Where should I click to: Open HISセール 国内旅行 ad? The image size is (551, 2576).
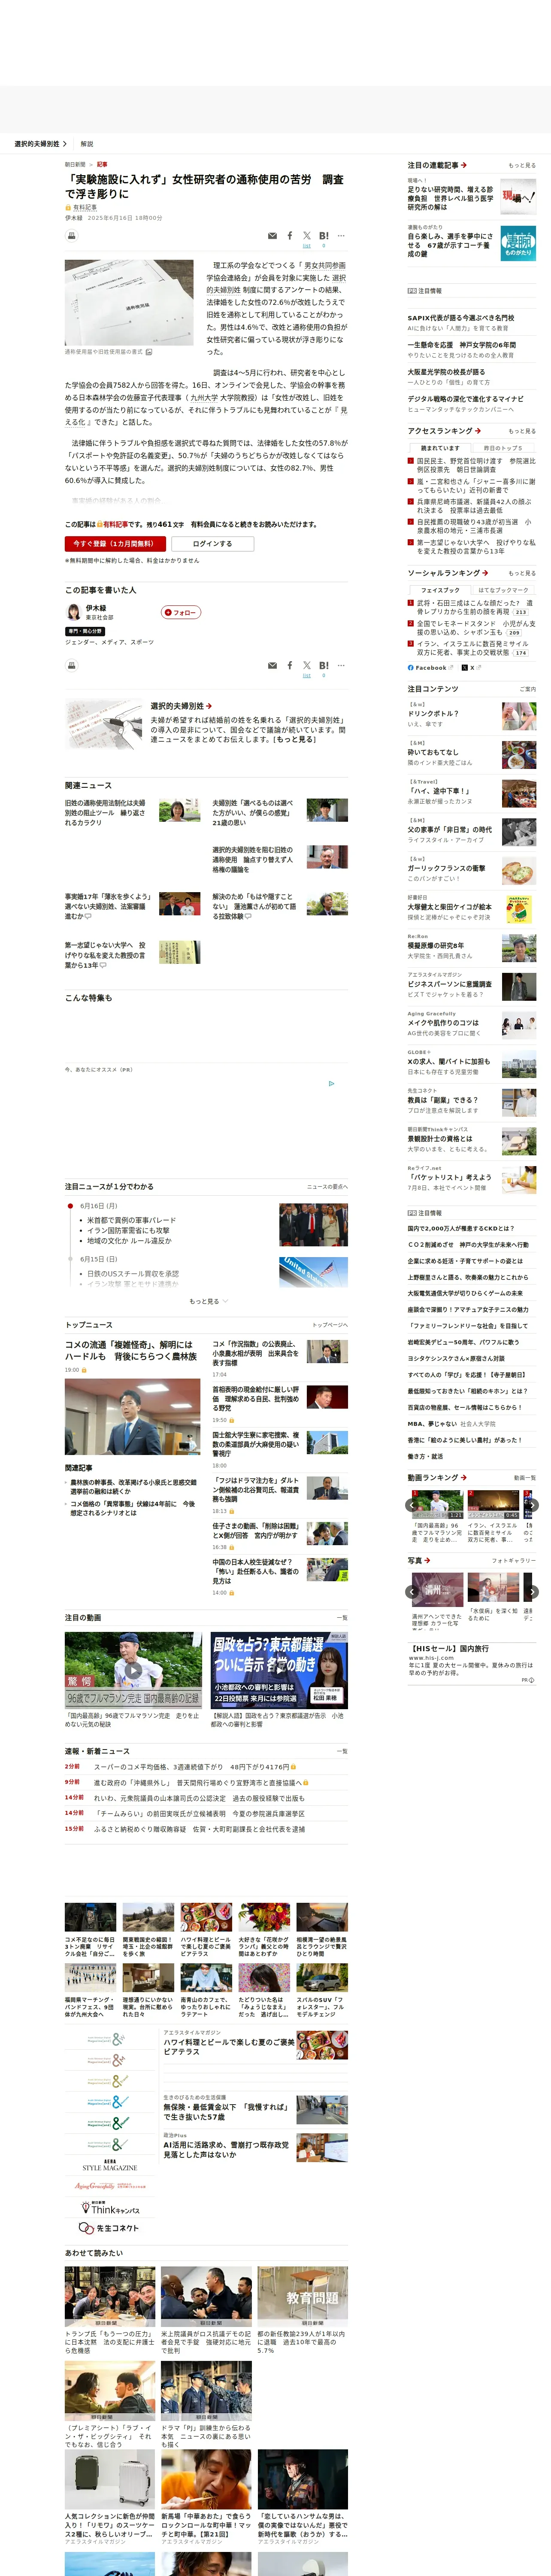448,1648
